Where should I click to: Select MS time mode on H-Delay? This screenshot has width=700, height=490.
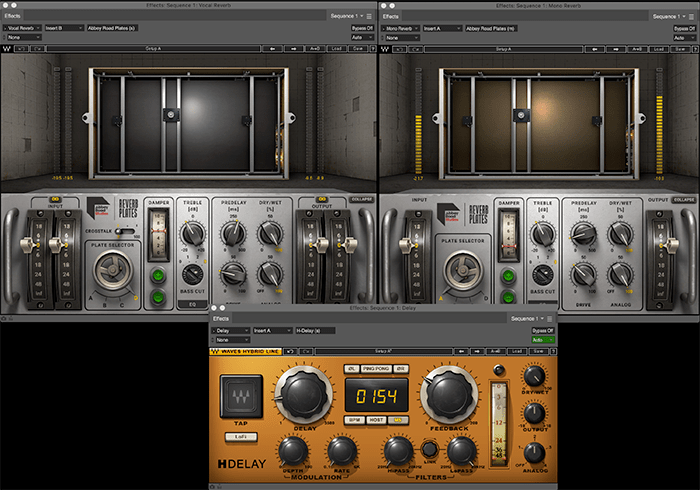click(x=398, y=420)
